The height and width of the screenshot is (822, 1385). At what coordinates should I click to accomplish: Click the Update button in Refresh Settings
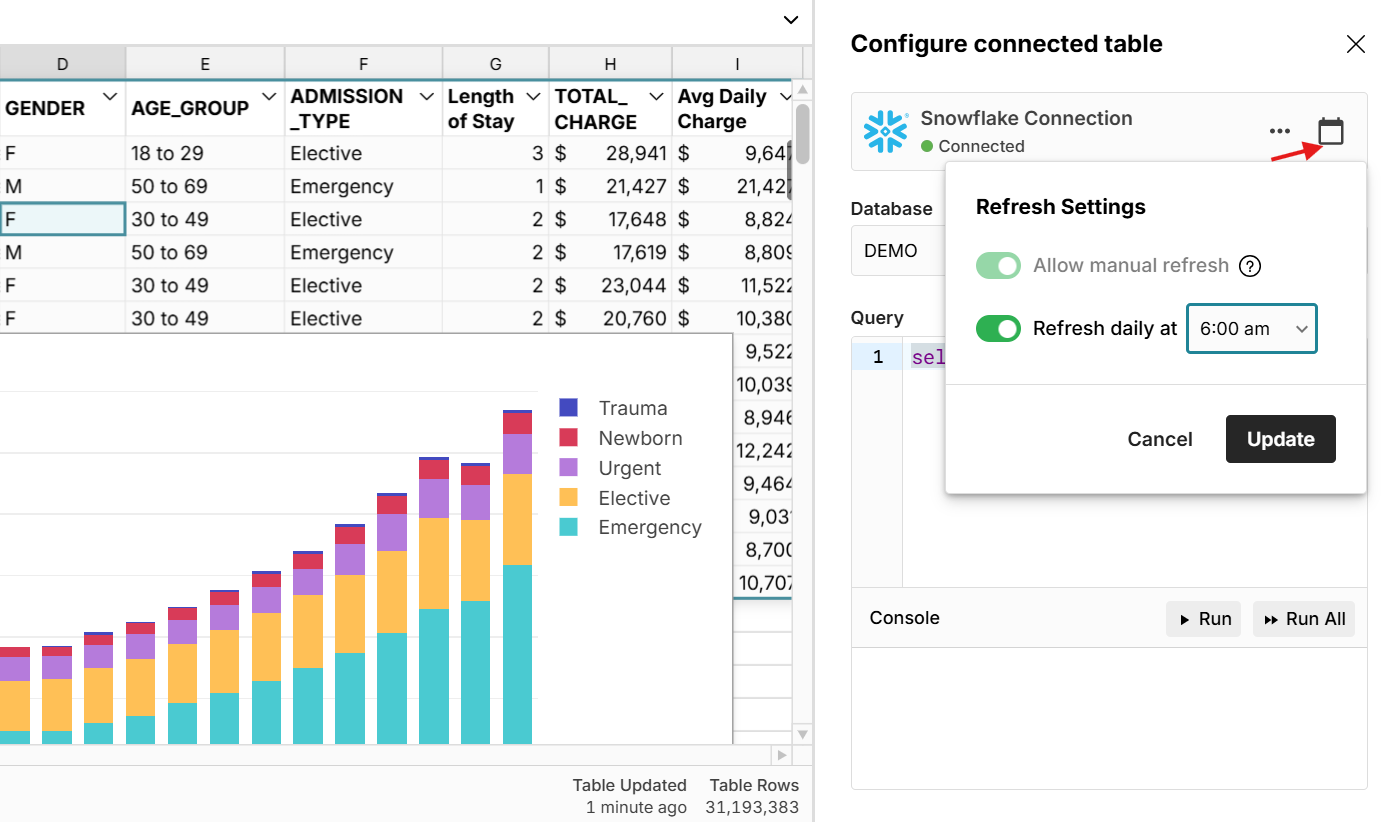point(1280,439)
